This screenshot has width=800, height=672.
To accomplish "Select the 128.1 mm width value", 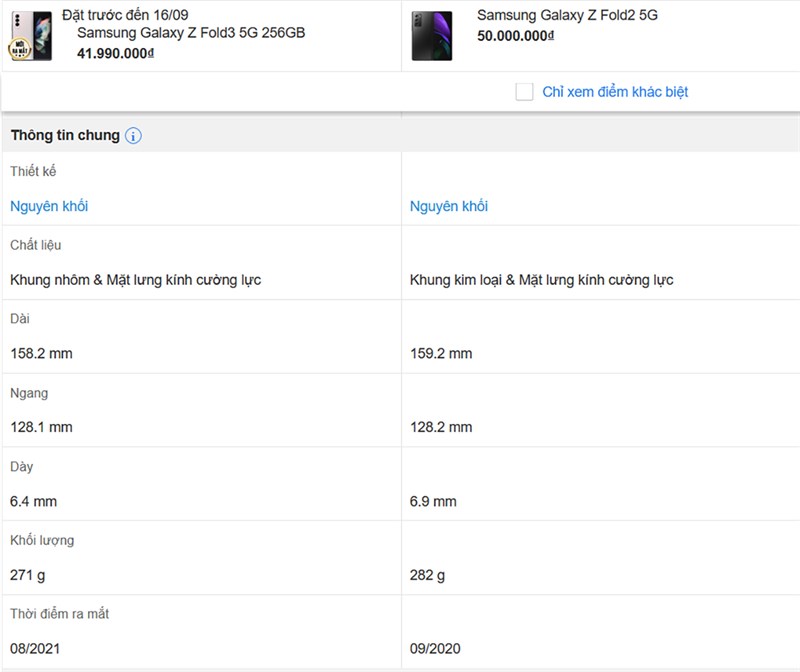I will click(x=41, y=427).
